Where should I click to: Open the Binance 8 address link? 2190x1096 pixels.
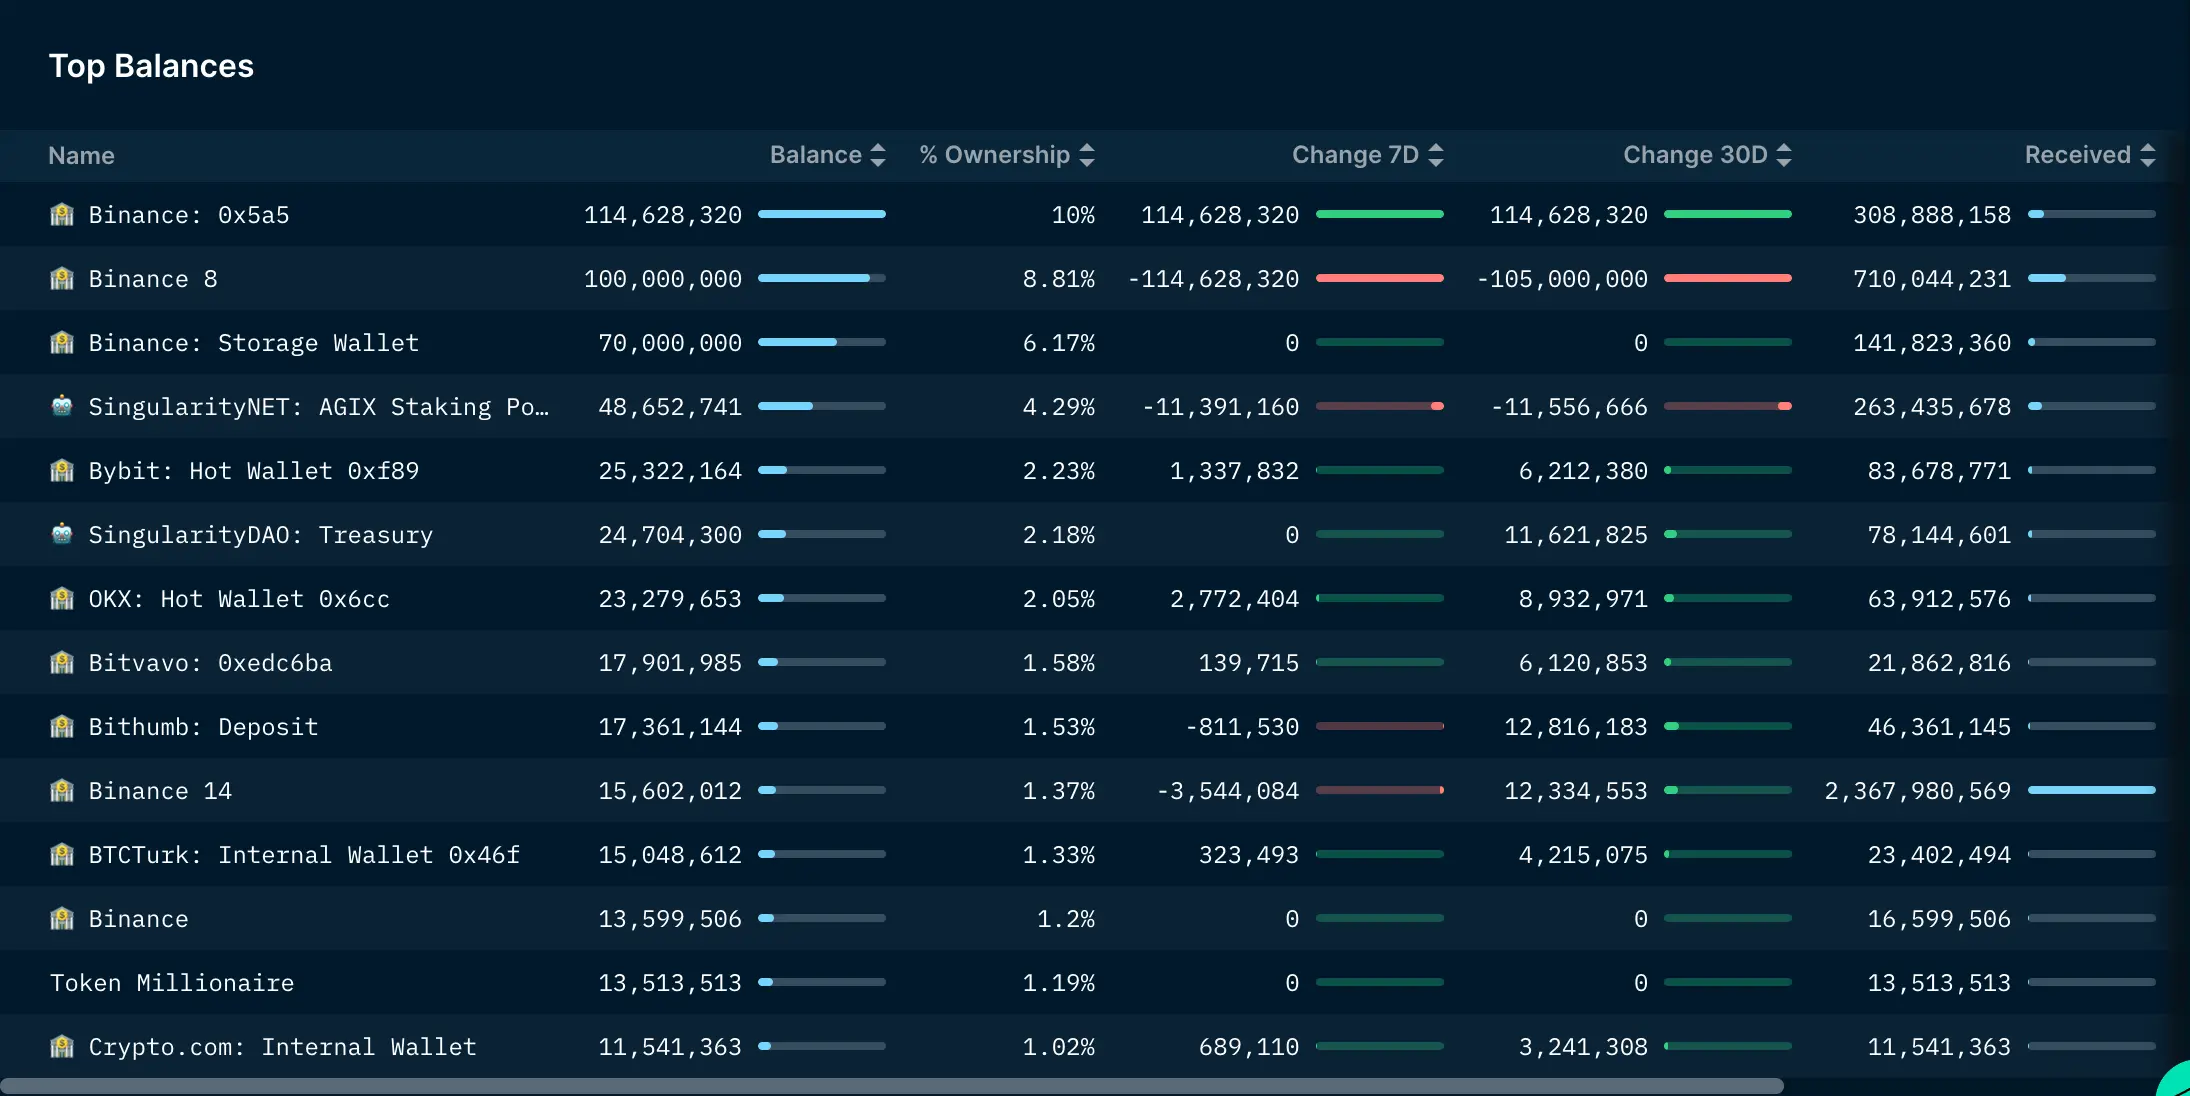pos(152,279)
